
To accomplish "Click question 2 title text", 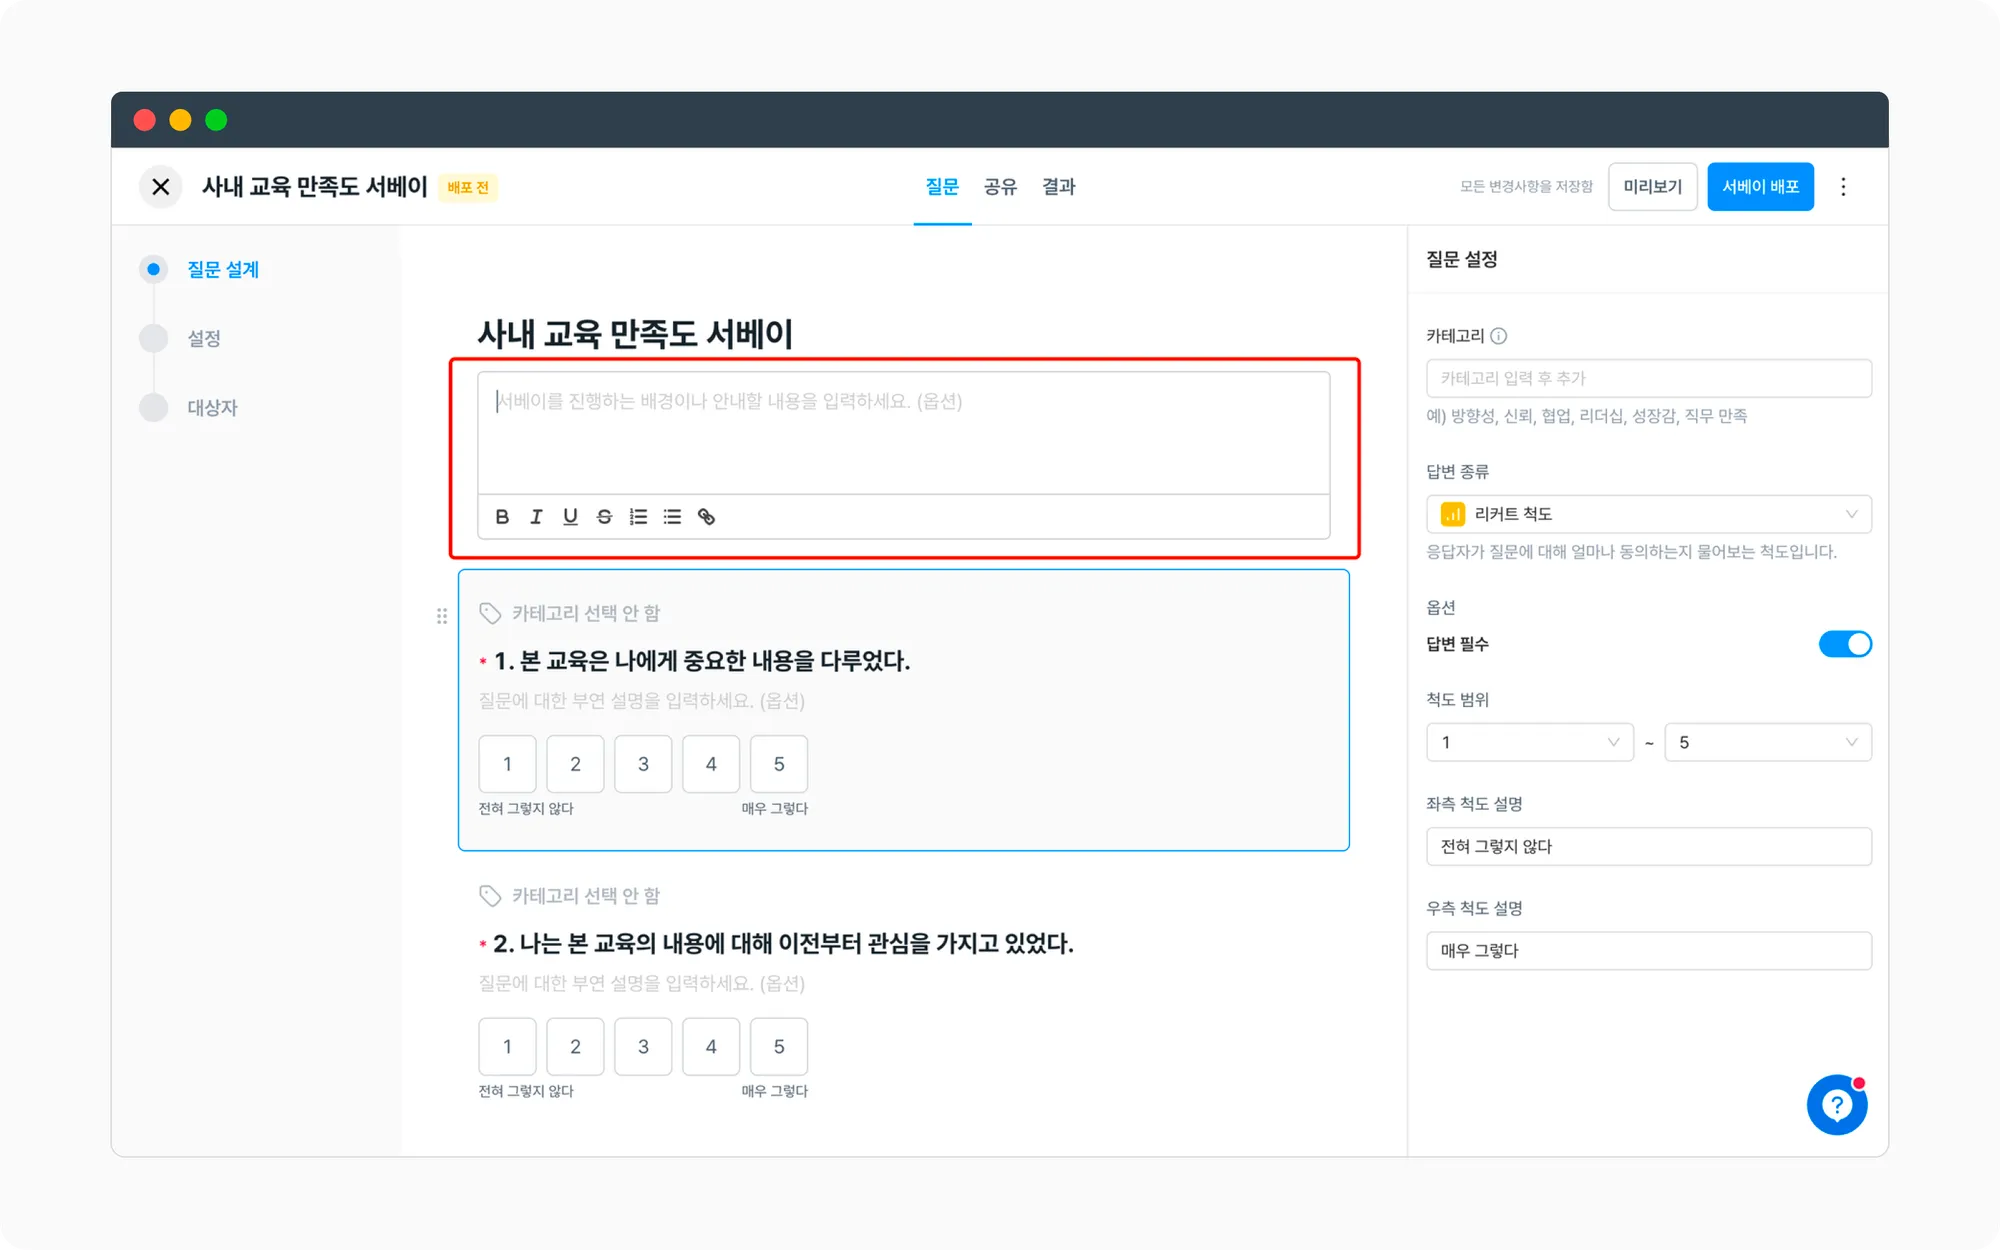I will click(x=783, y=943).
